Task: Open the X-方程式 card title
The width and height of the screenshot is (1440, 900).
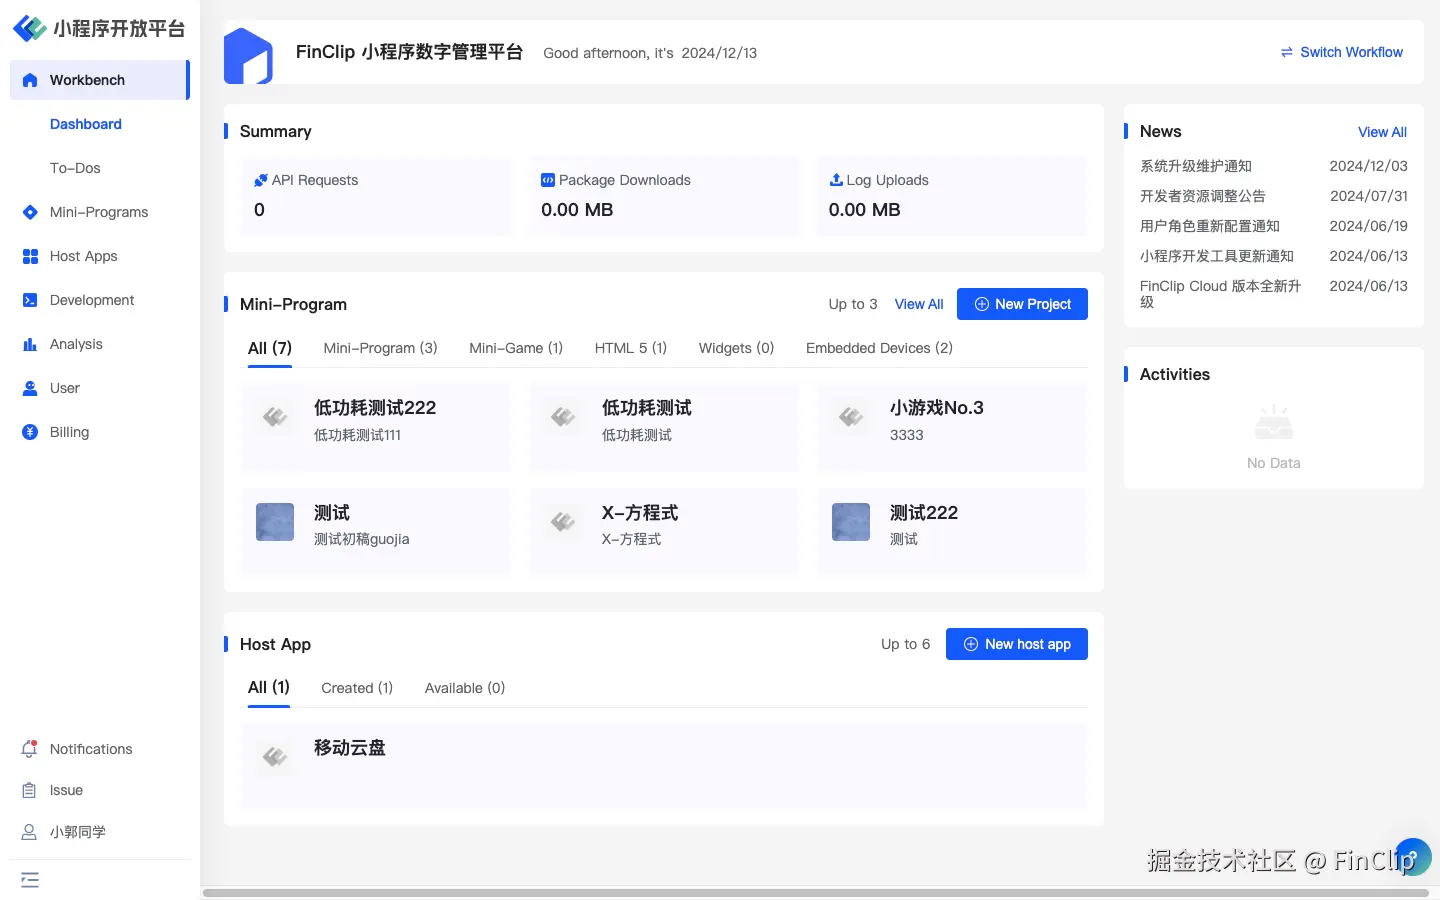Action: (640, 513)
